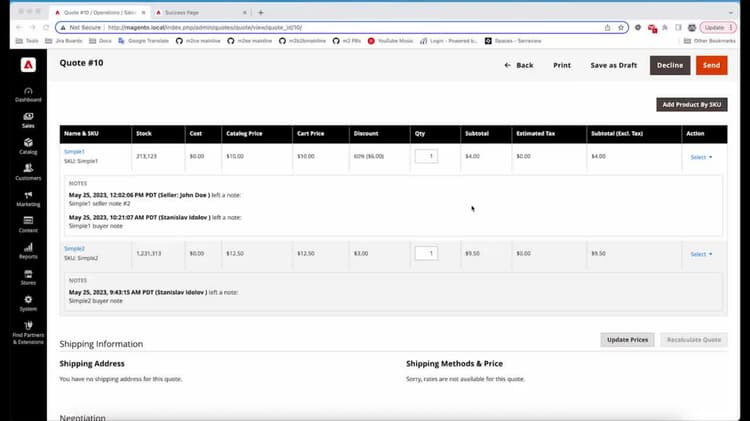Open the Reports sidebar menu

coord(28,251)
